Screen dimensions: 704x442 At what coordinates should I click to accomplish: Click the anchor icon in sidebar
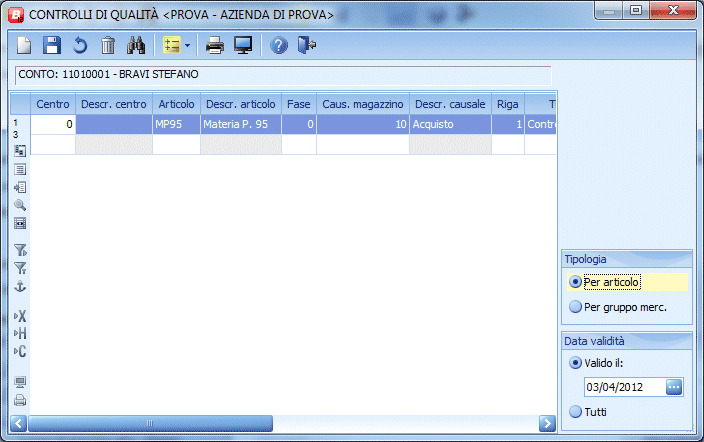tap(20, 286)
